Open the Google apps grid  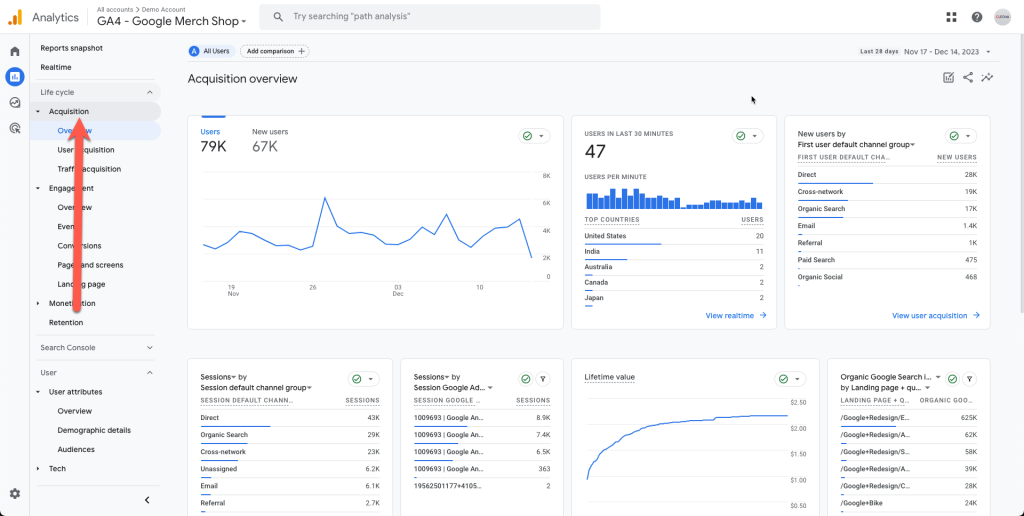[x=951, y=17]
